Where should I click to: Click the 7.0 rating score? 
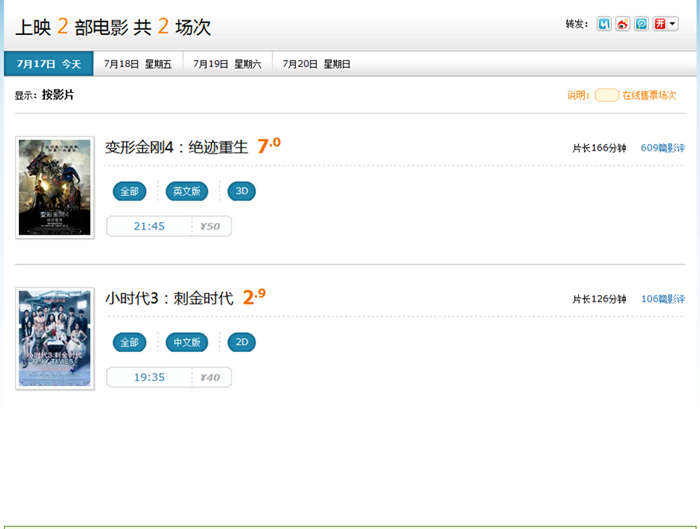(x=269, y=146)
